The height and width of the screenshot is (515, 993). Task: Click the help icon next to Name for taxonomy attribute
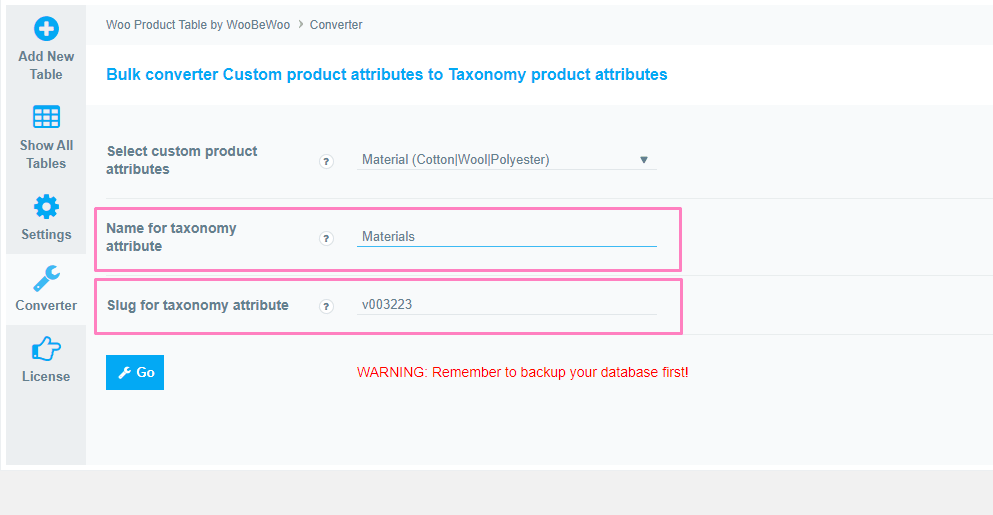click(x=326, y=239)
